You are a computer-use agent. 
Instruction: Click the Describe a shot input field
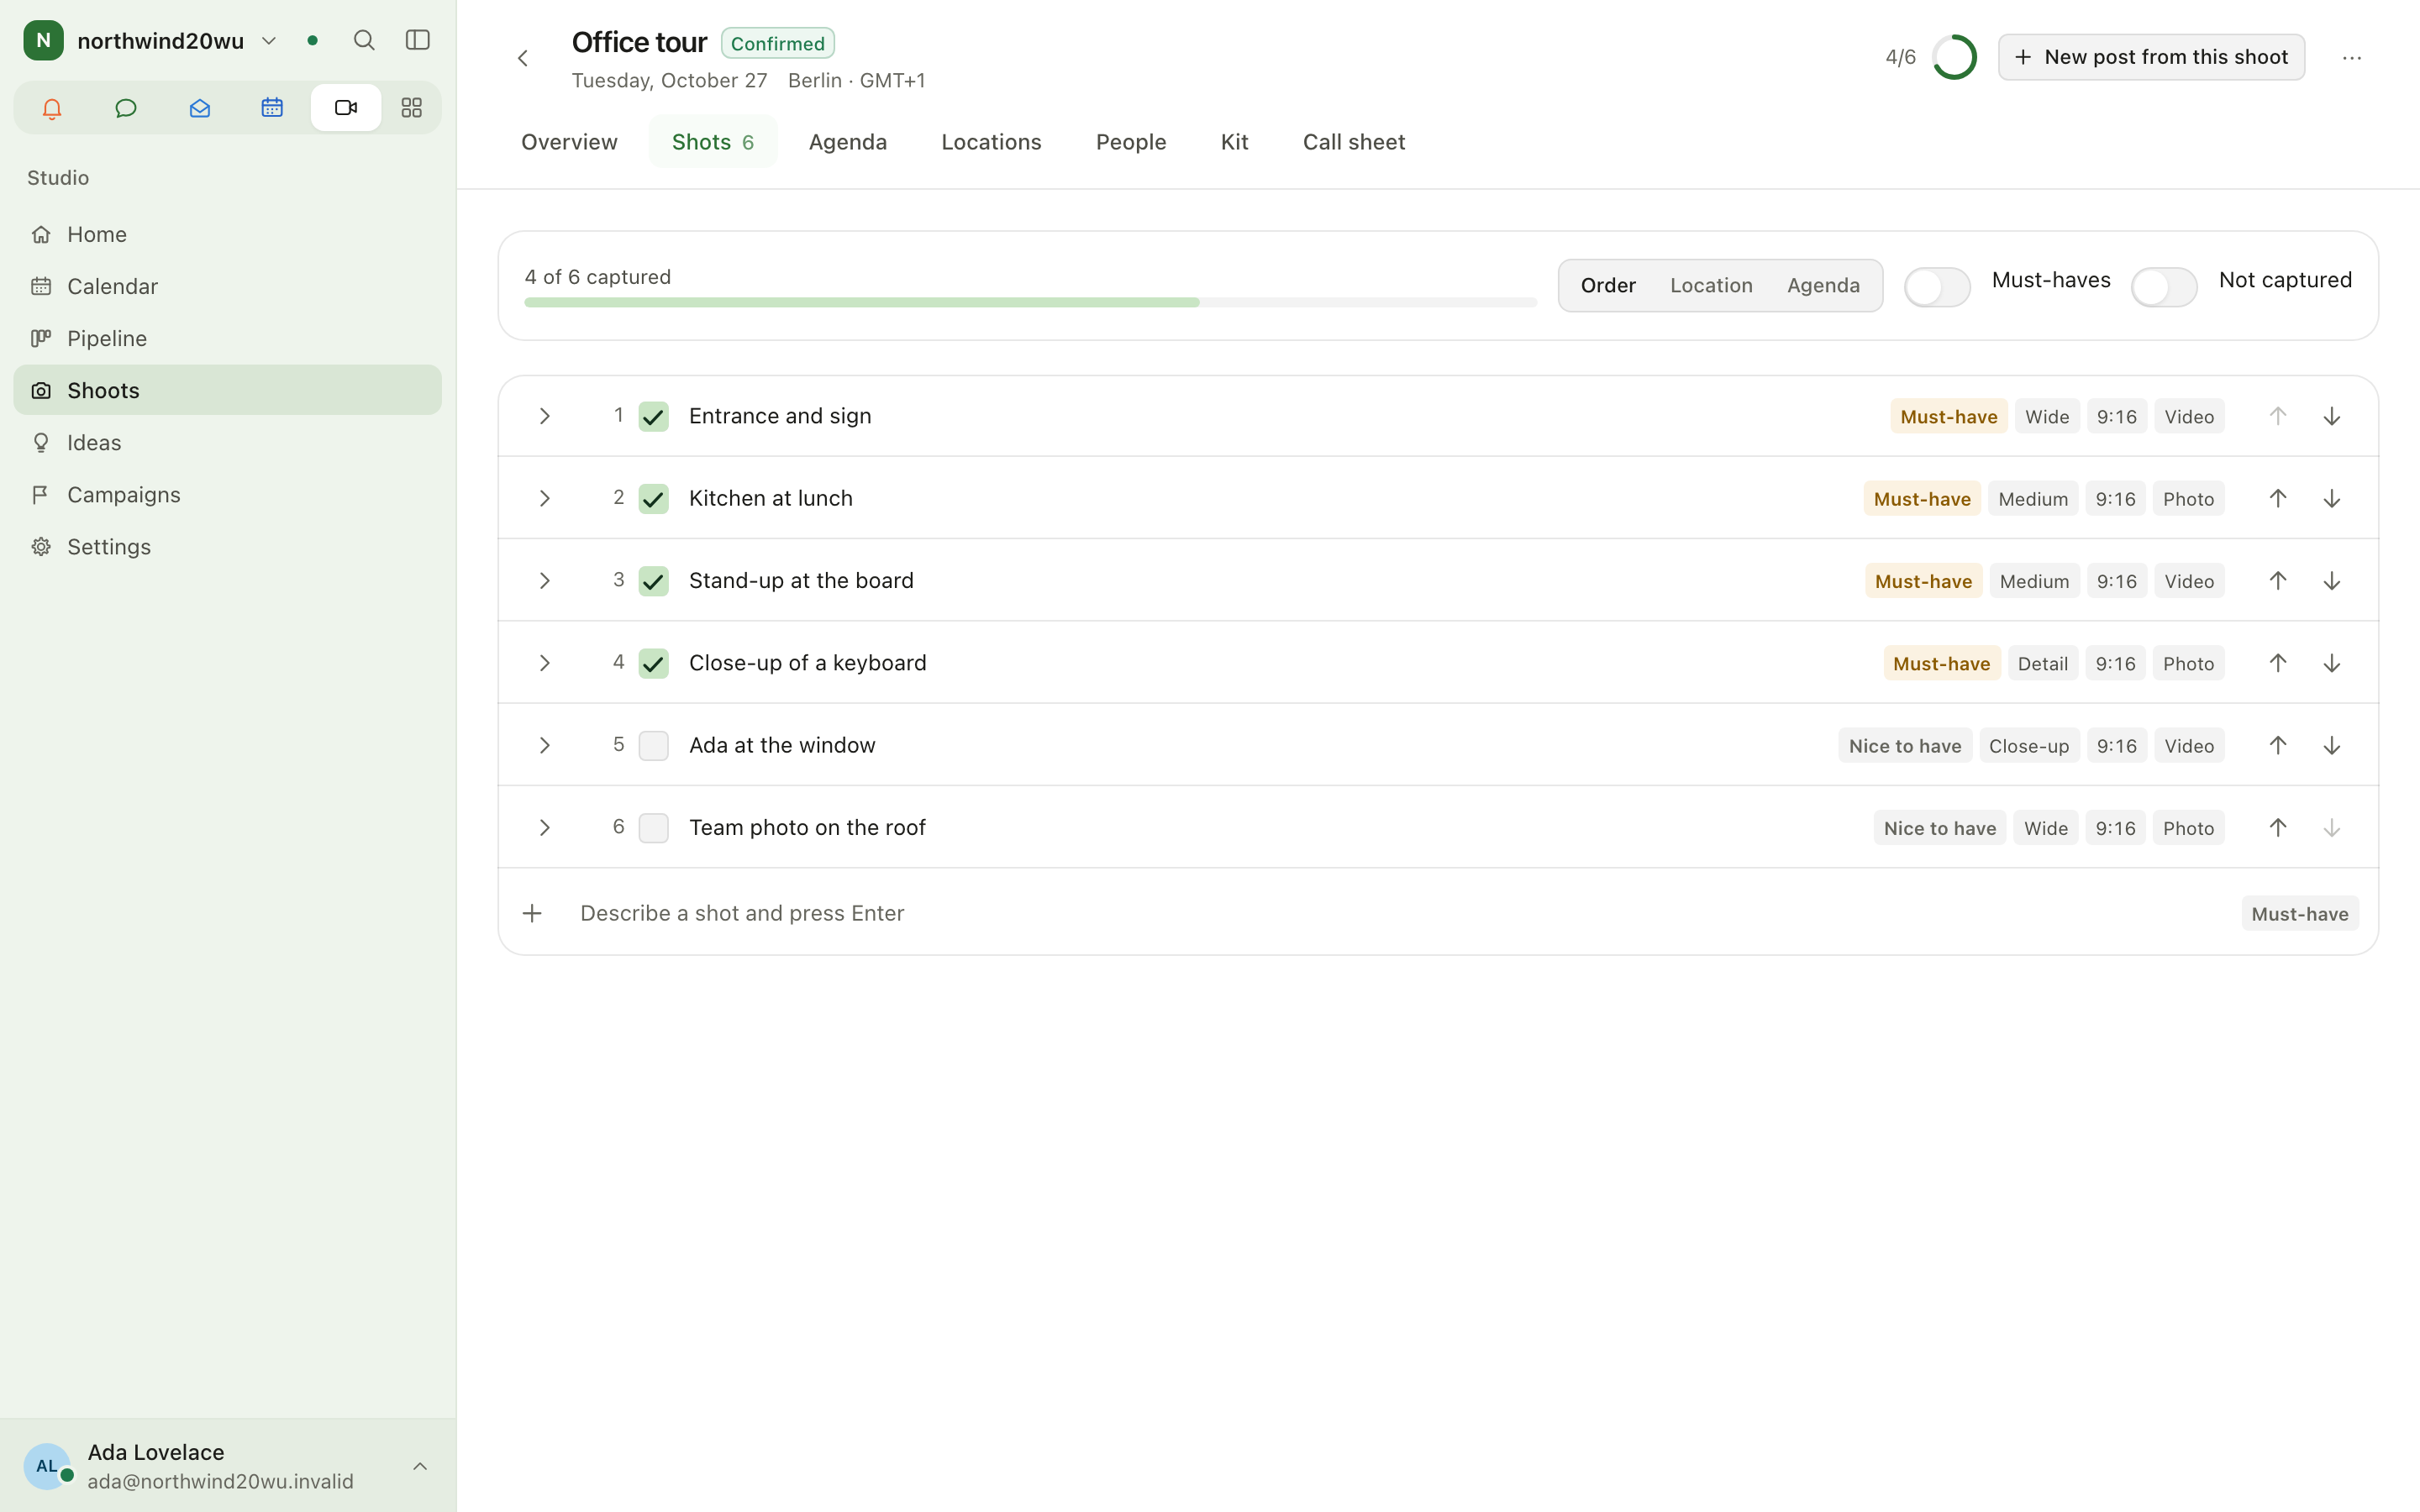1400,913
